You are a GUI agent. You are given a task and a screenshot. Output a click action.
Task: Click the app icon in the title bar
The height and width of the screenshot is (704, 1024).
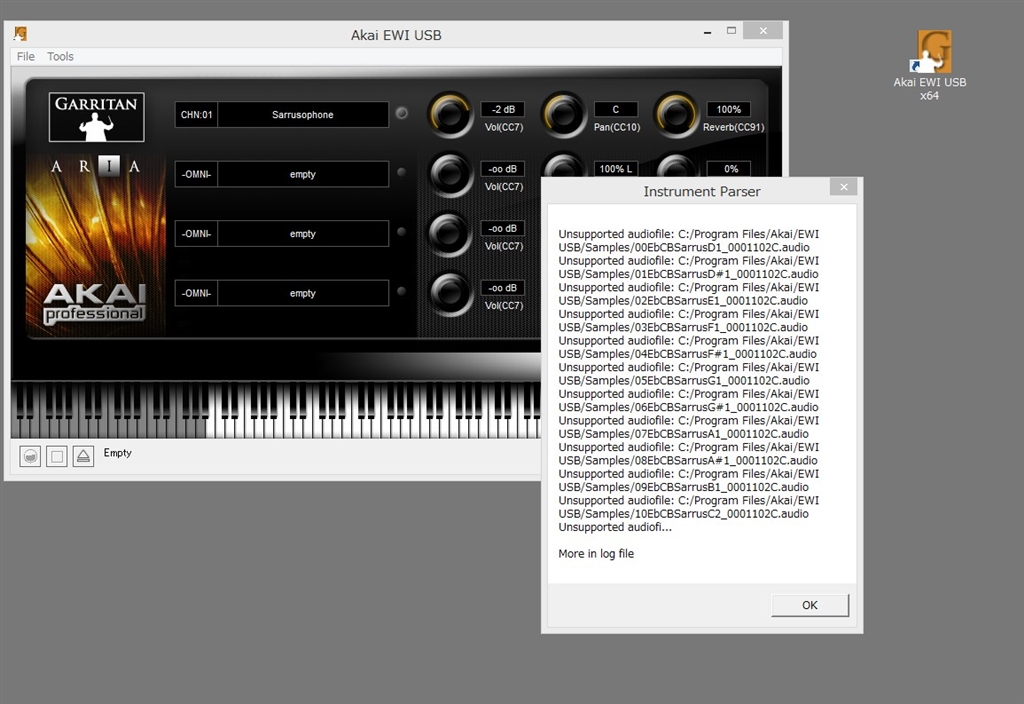[20, 33]
